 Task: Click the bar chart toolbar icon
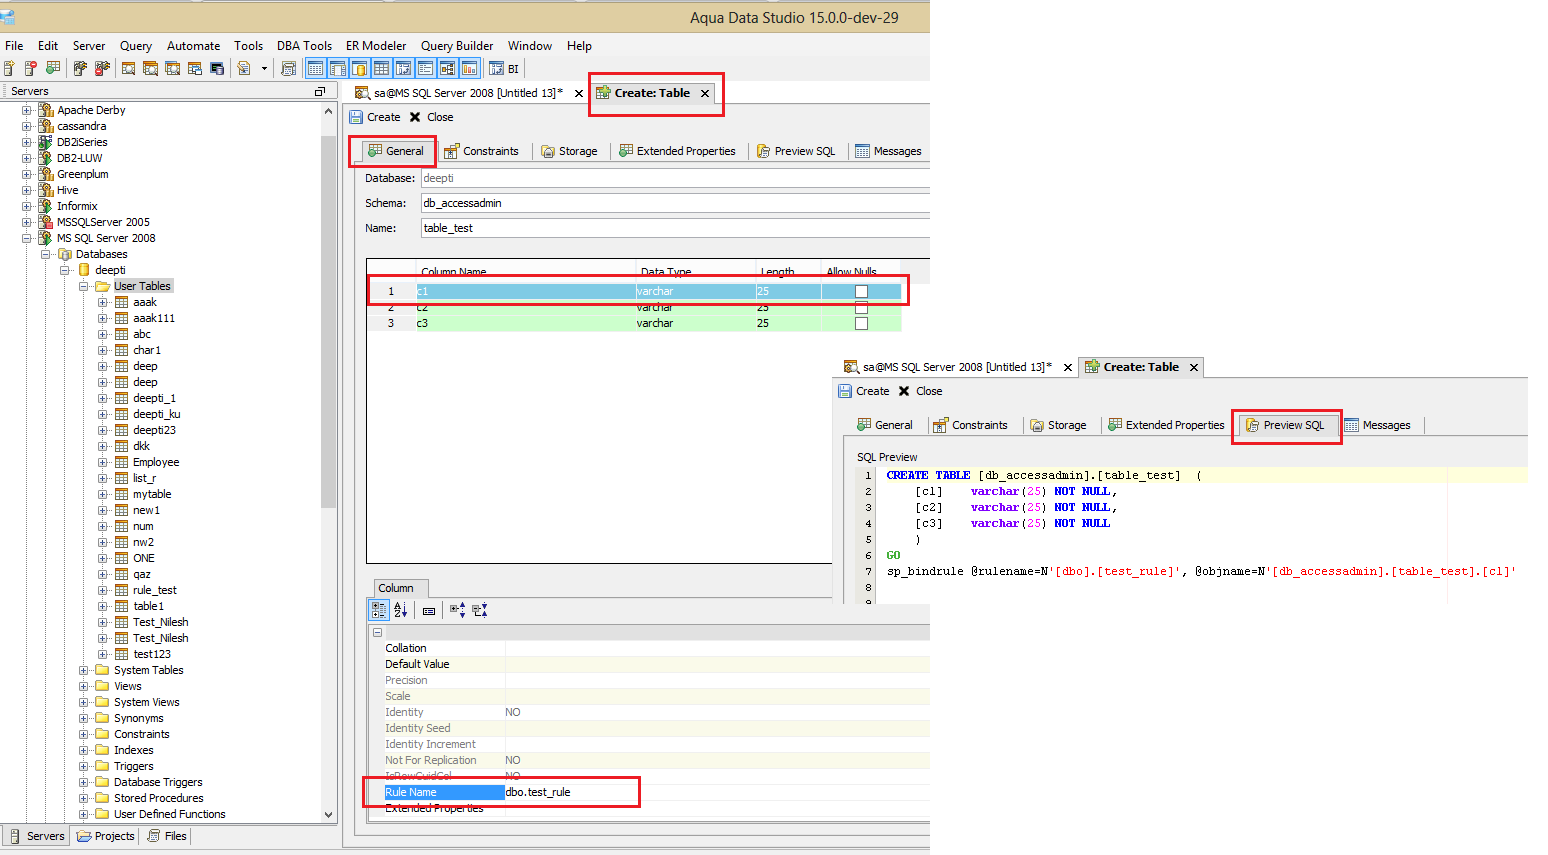tap(469, 68)
